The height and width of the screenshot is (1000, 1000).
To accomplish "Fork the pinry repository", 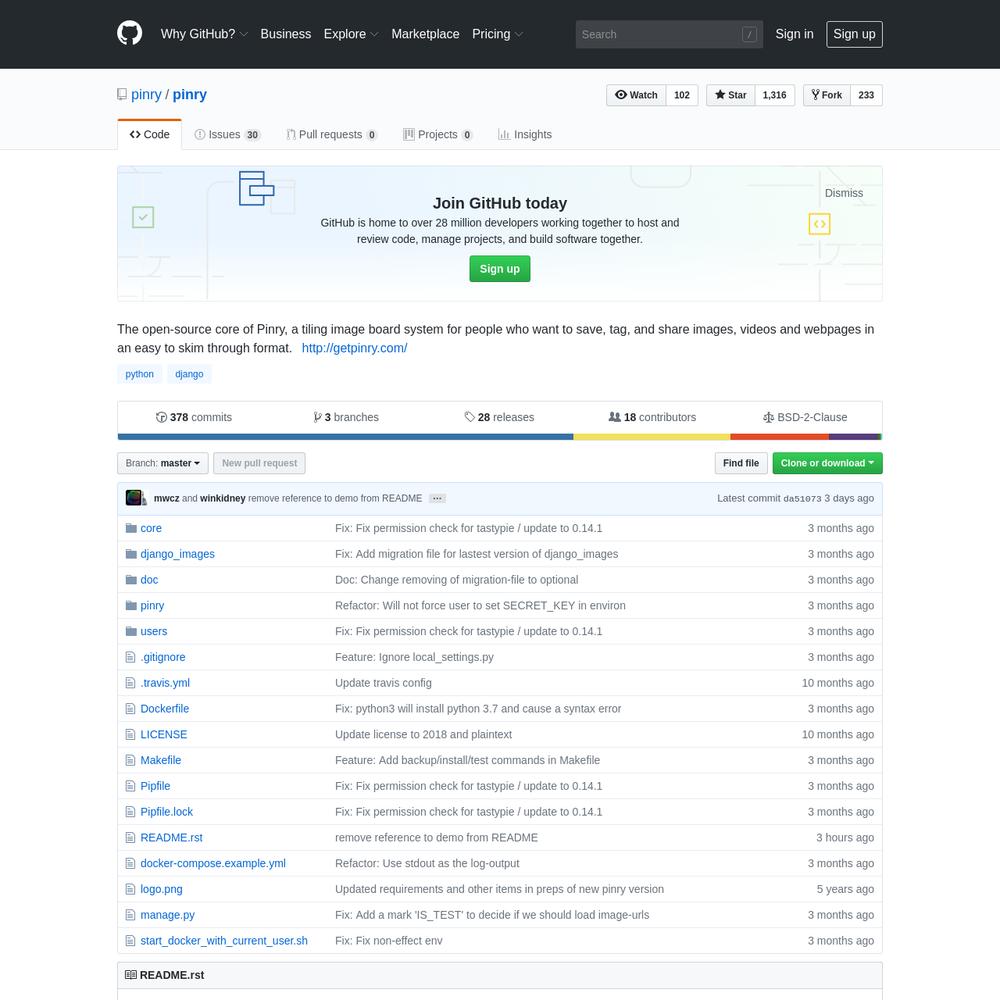I will (827, 95).
